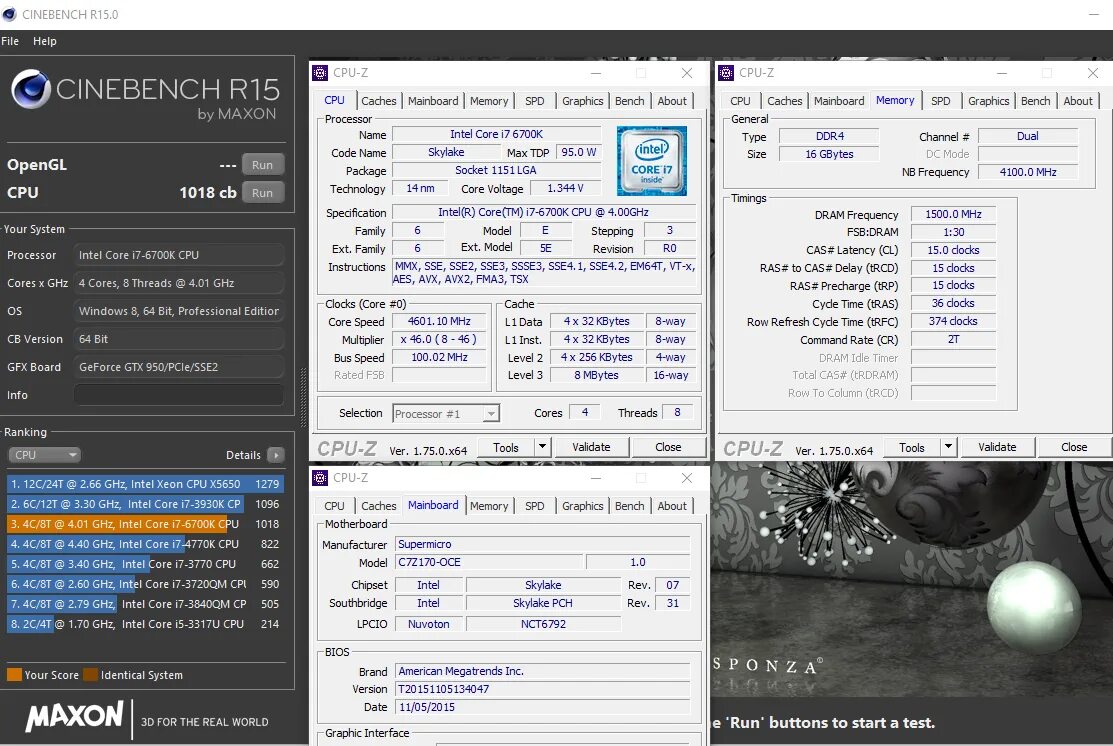
Task: Click Validate in Memory window
Action: coord(997,447)
